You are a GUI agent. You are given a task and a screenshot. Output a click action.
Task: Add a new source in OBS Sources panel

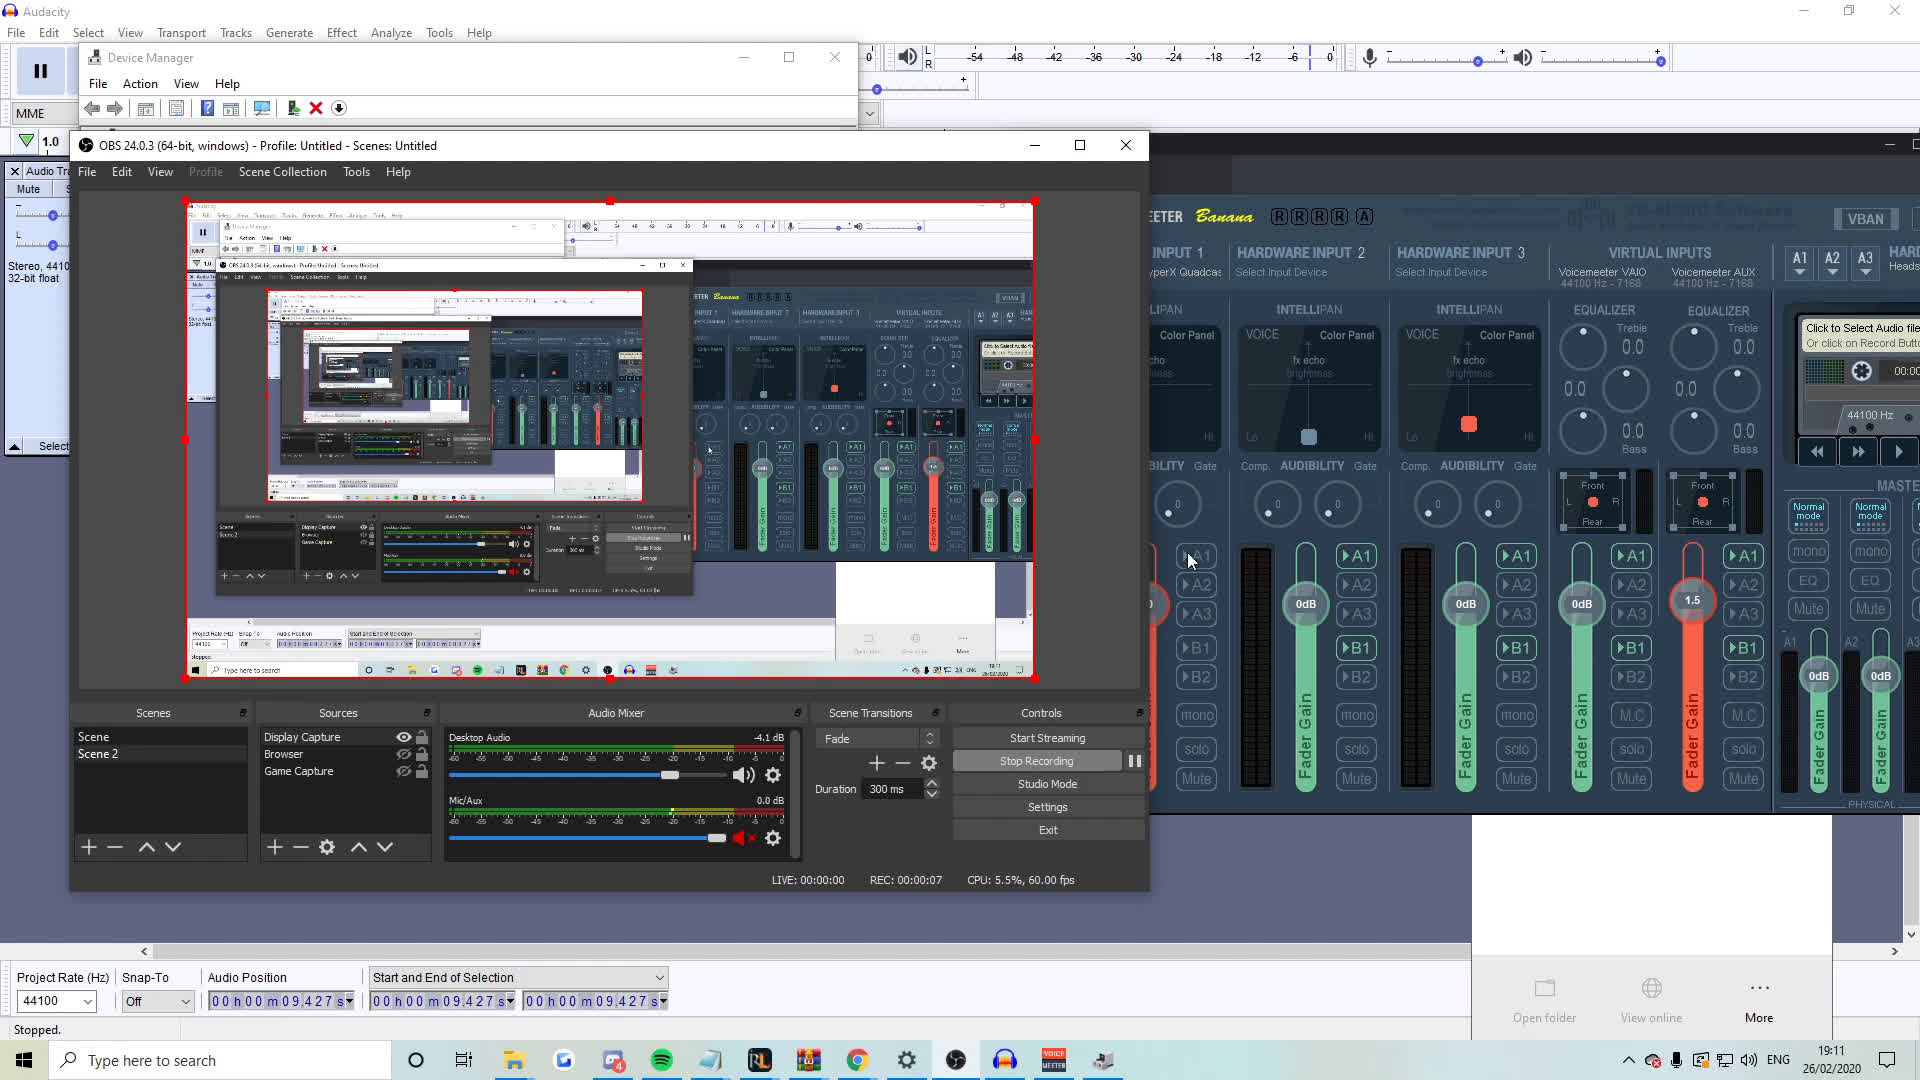275,847
